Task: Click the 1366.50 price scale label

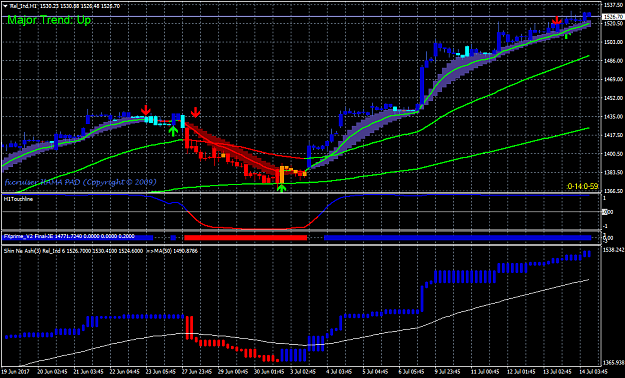Action: [x=613, y=191]
